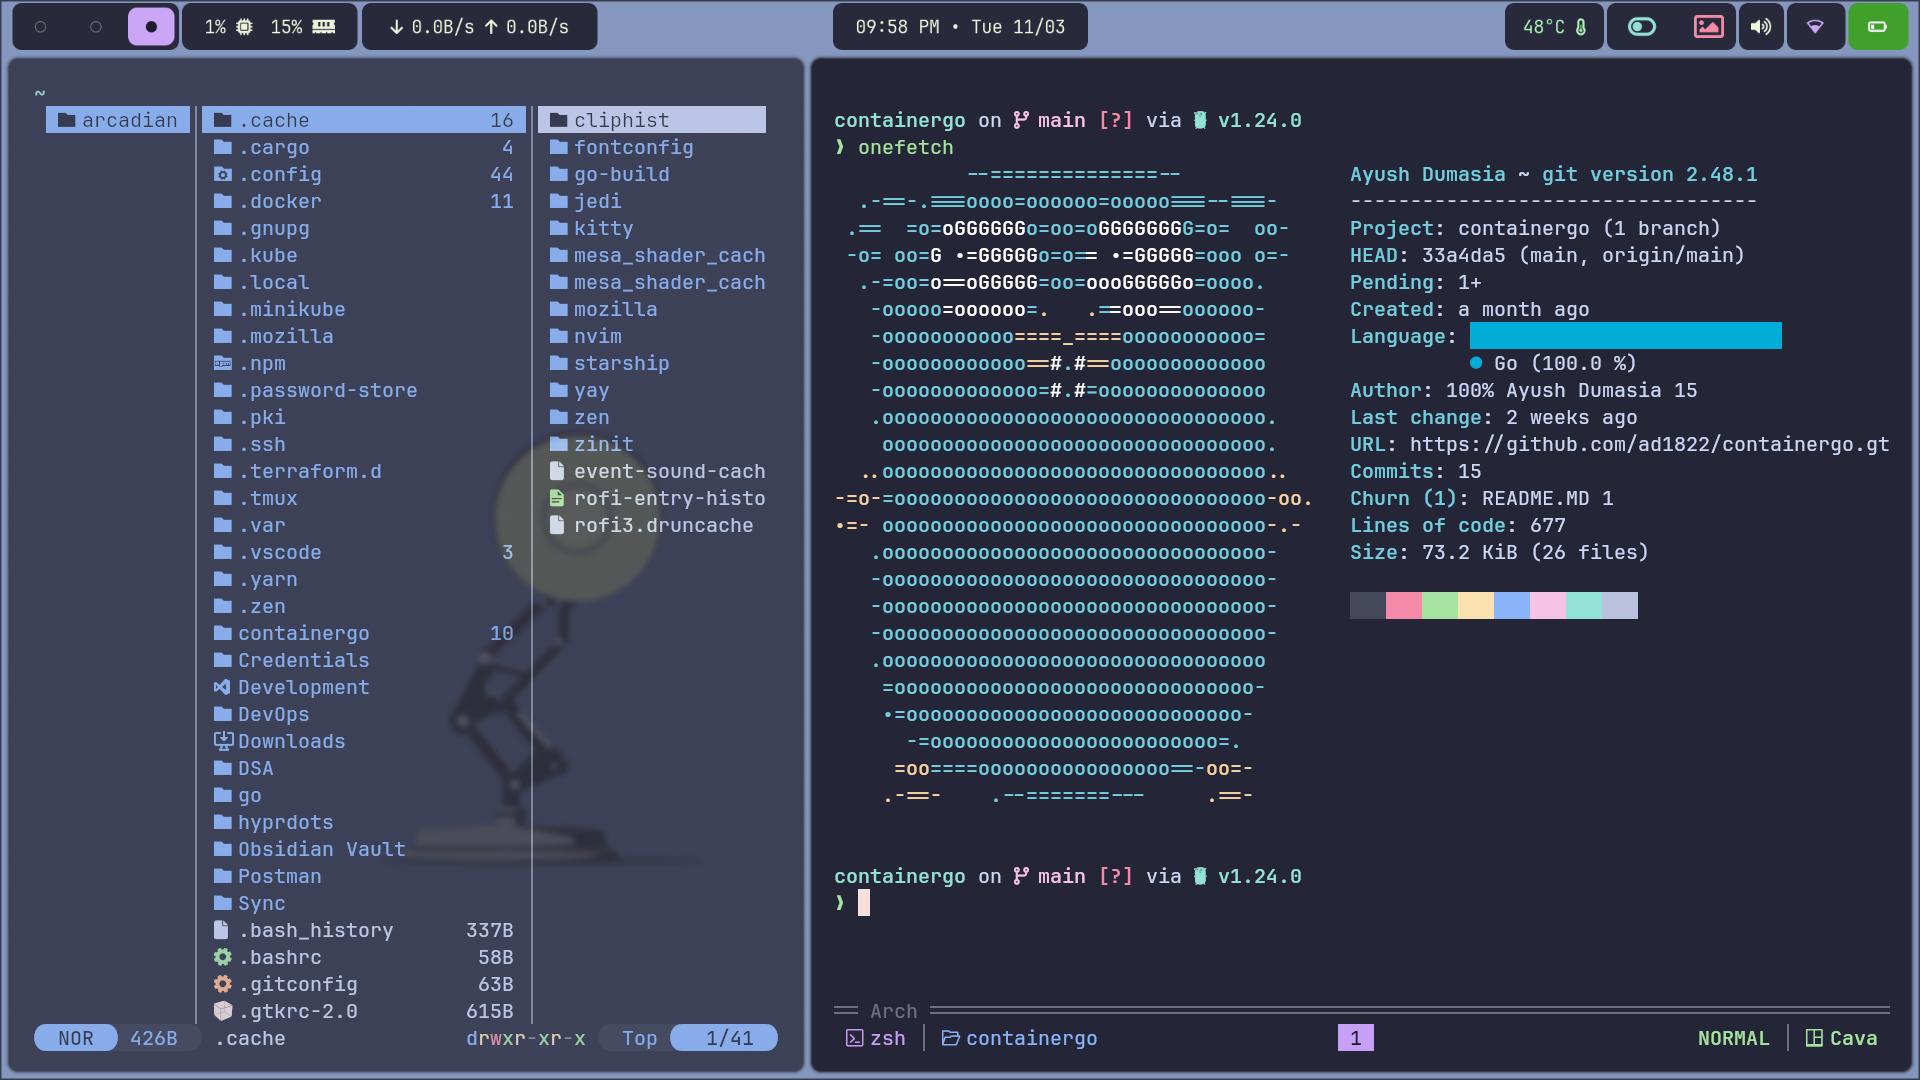Open the wallpaper picker icon

[x=1708, y=27]
